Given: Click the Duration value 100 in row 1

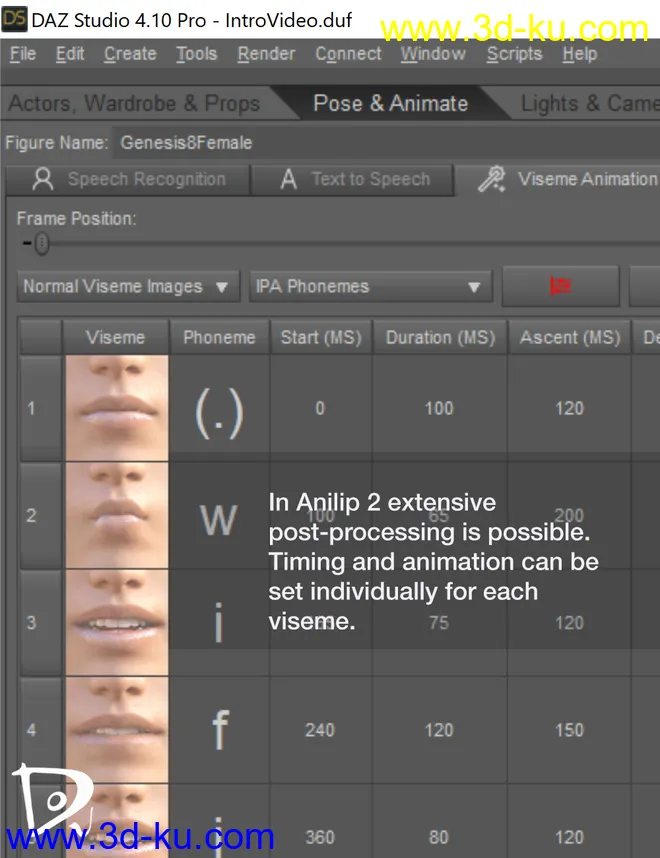Looking at the screenshot, I should (439, 408).
